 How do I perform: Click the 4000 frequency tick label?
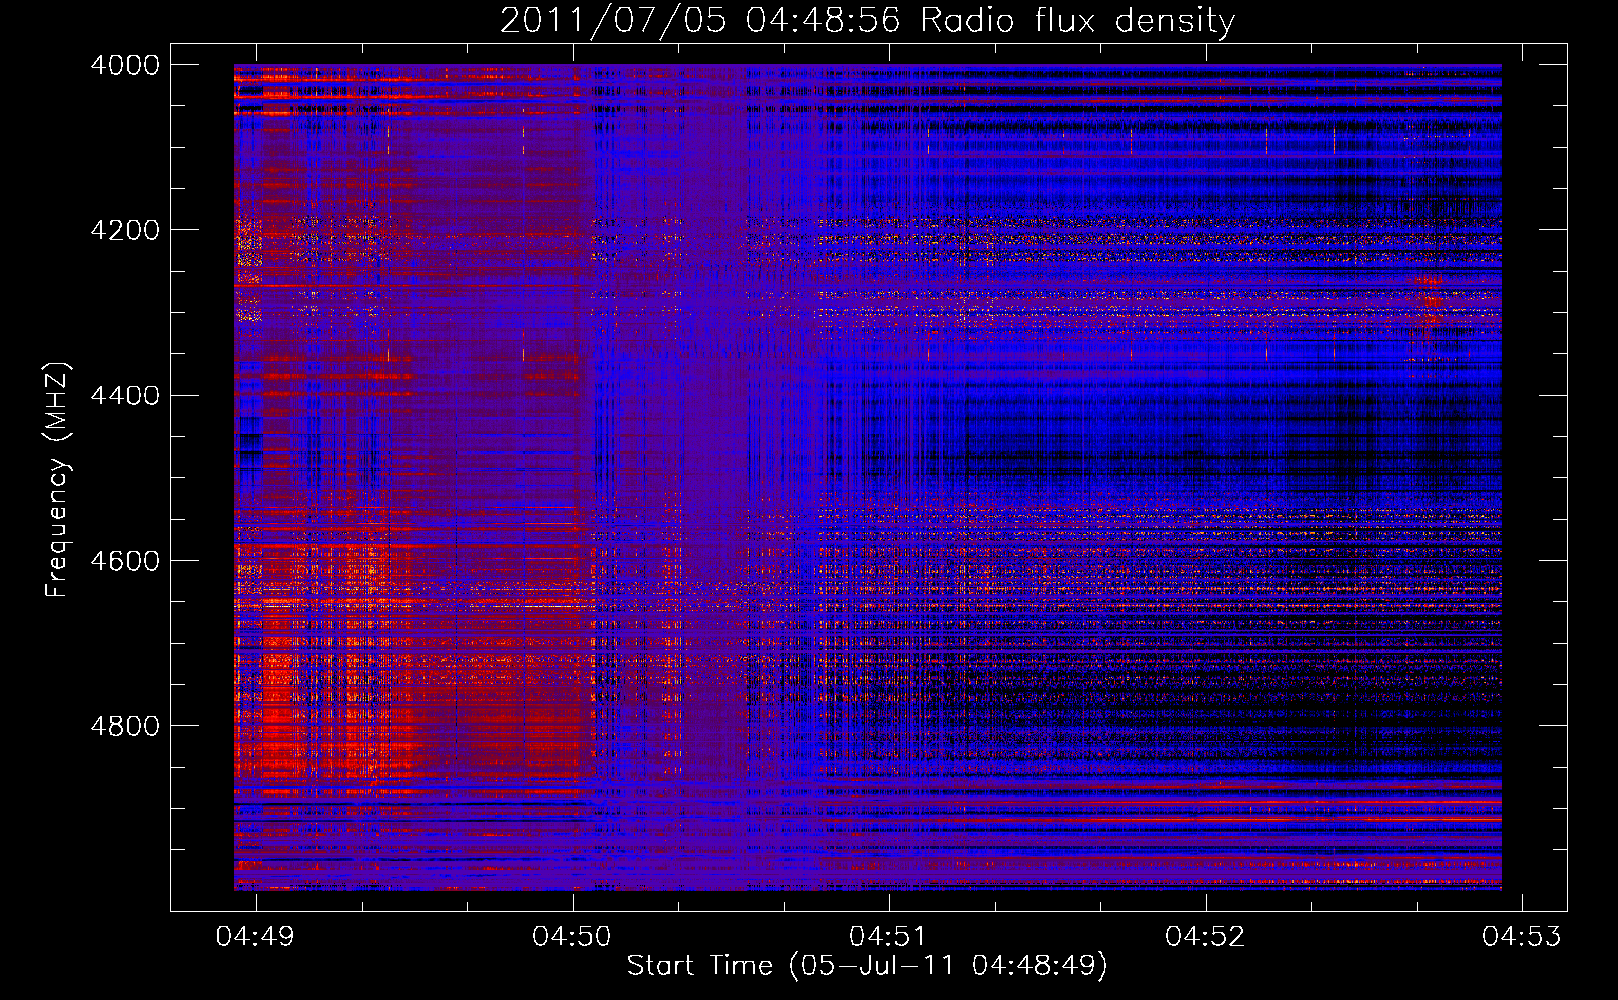pos(125,65)
